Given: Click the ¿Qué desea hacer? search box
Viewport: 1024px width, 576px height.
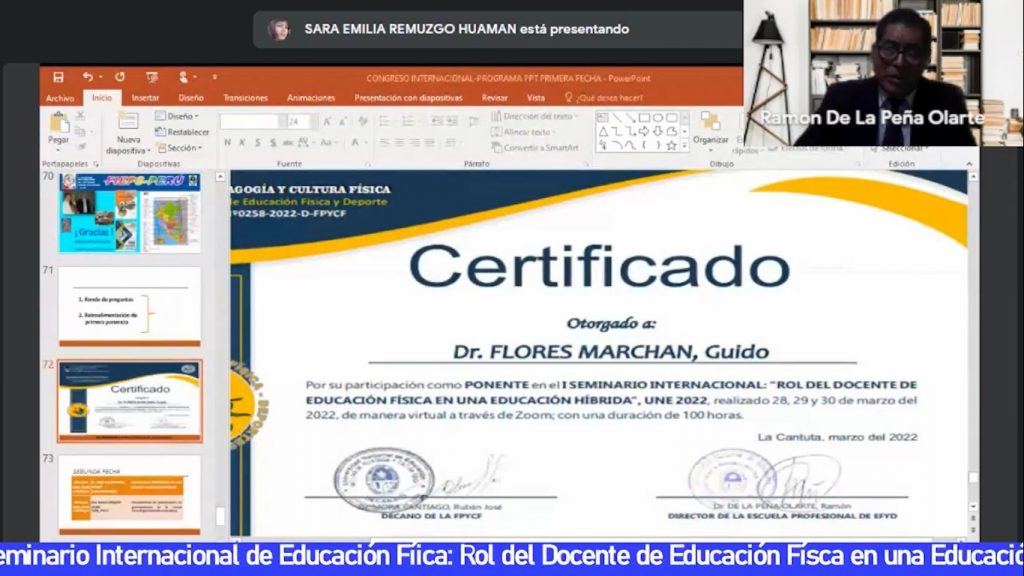Looking at the screenshot, I should point(604,98).
